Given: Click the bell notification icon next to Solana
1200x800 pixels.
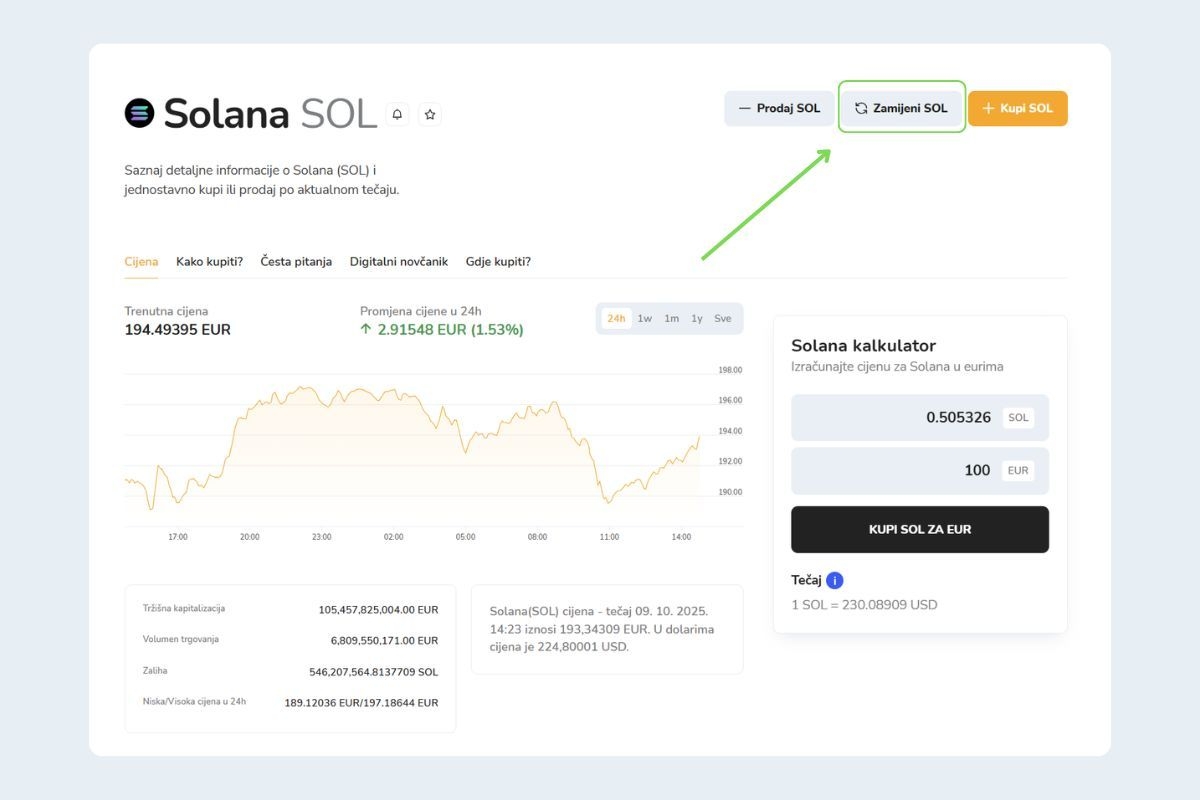Looking at the screenshot, I should tap(397, 113).
